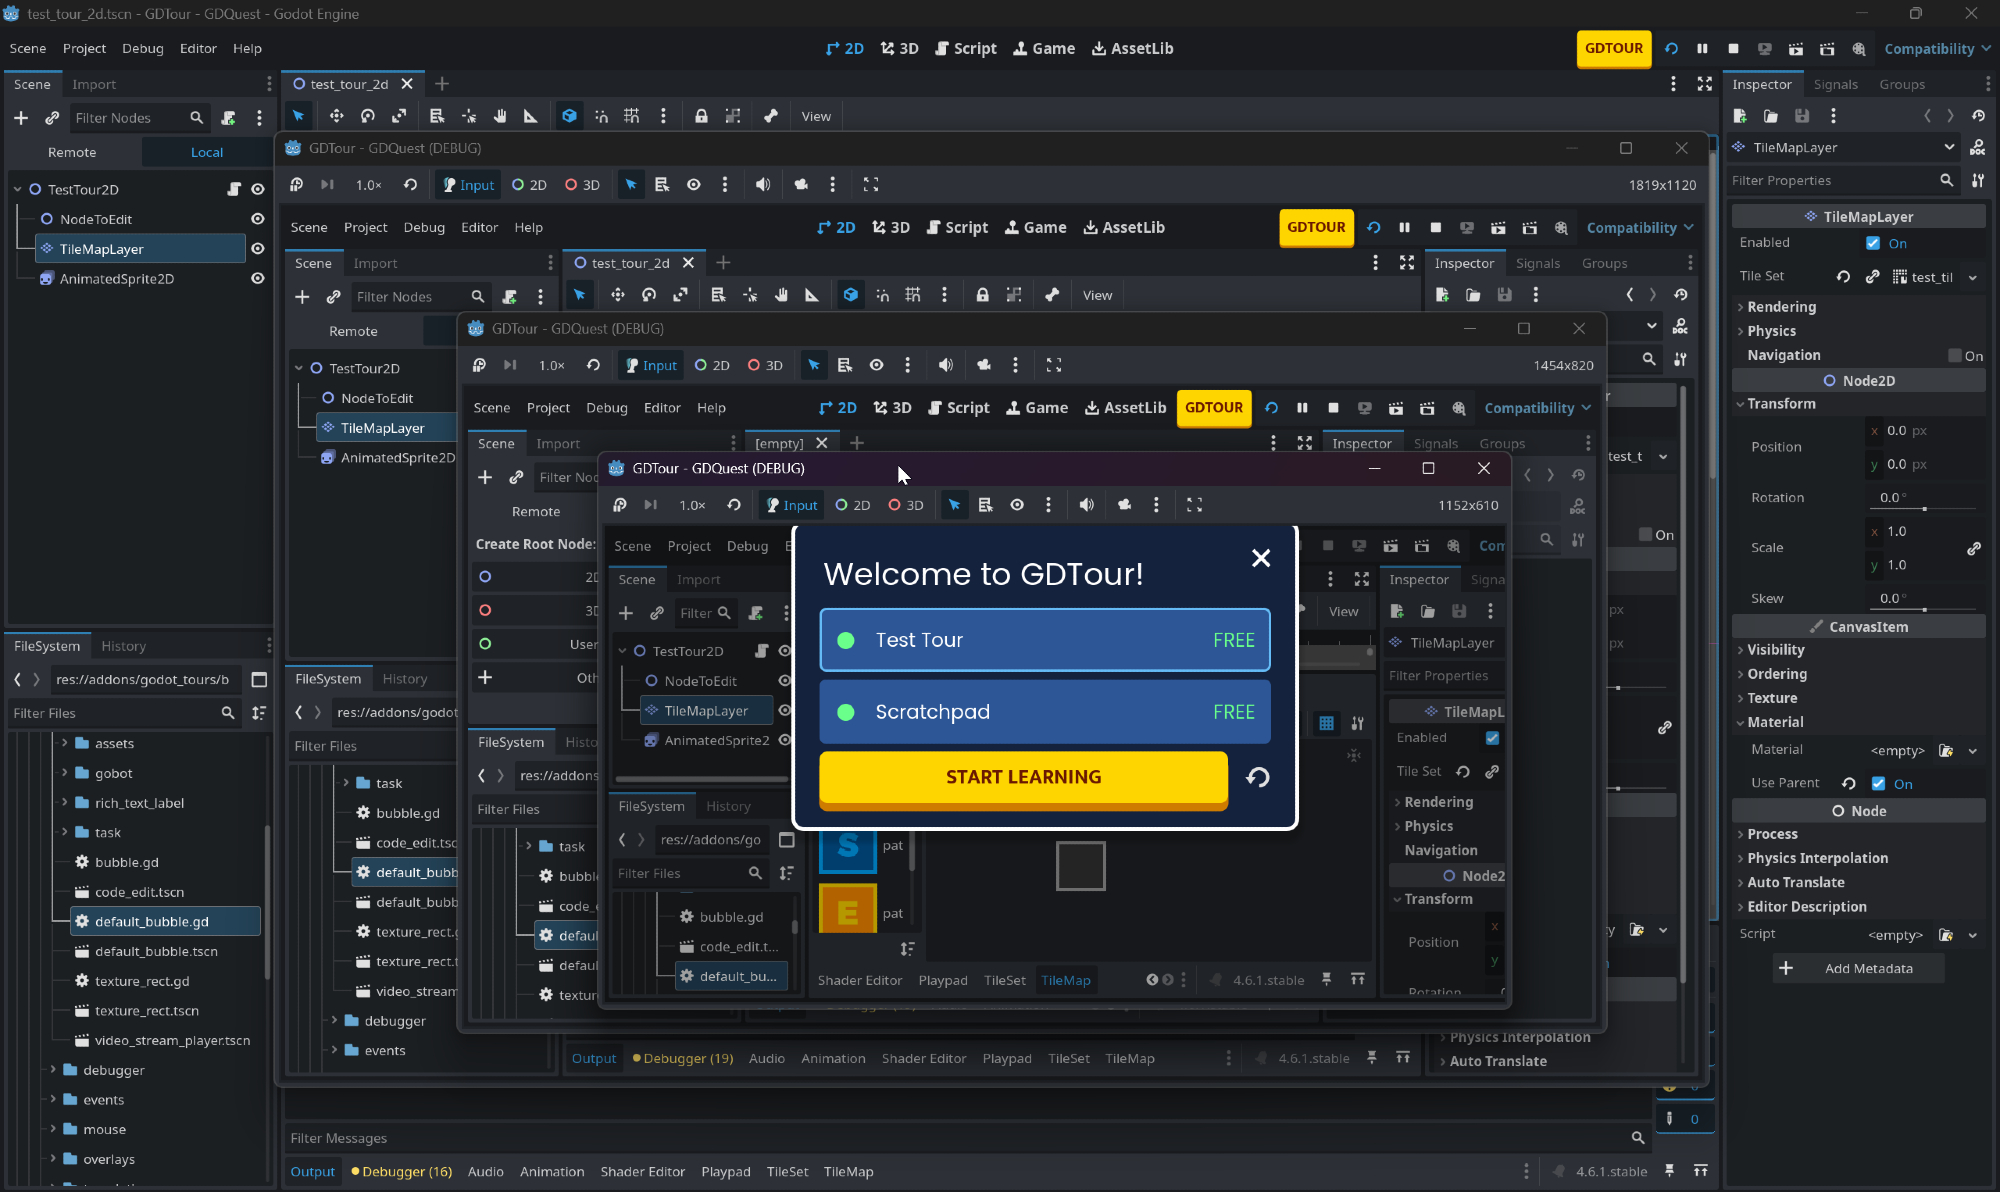Toggle Use Parent material checkbox
This screenshot has height=1192, width=2000.
click(1878, 784)
